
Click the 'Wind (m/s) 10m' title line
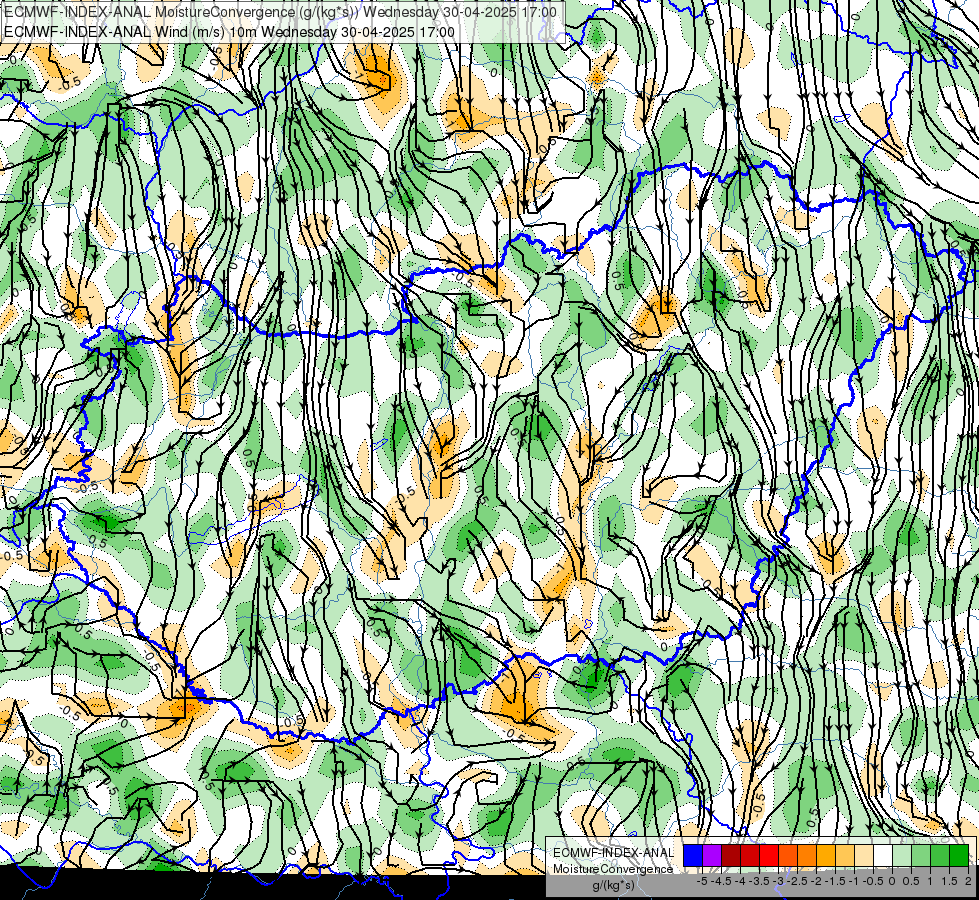pos(229,32)
